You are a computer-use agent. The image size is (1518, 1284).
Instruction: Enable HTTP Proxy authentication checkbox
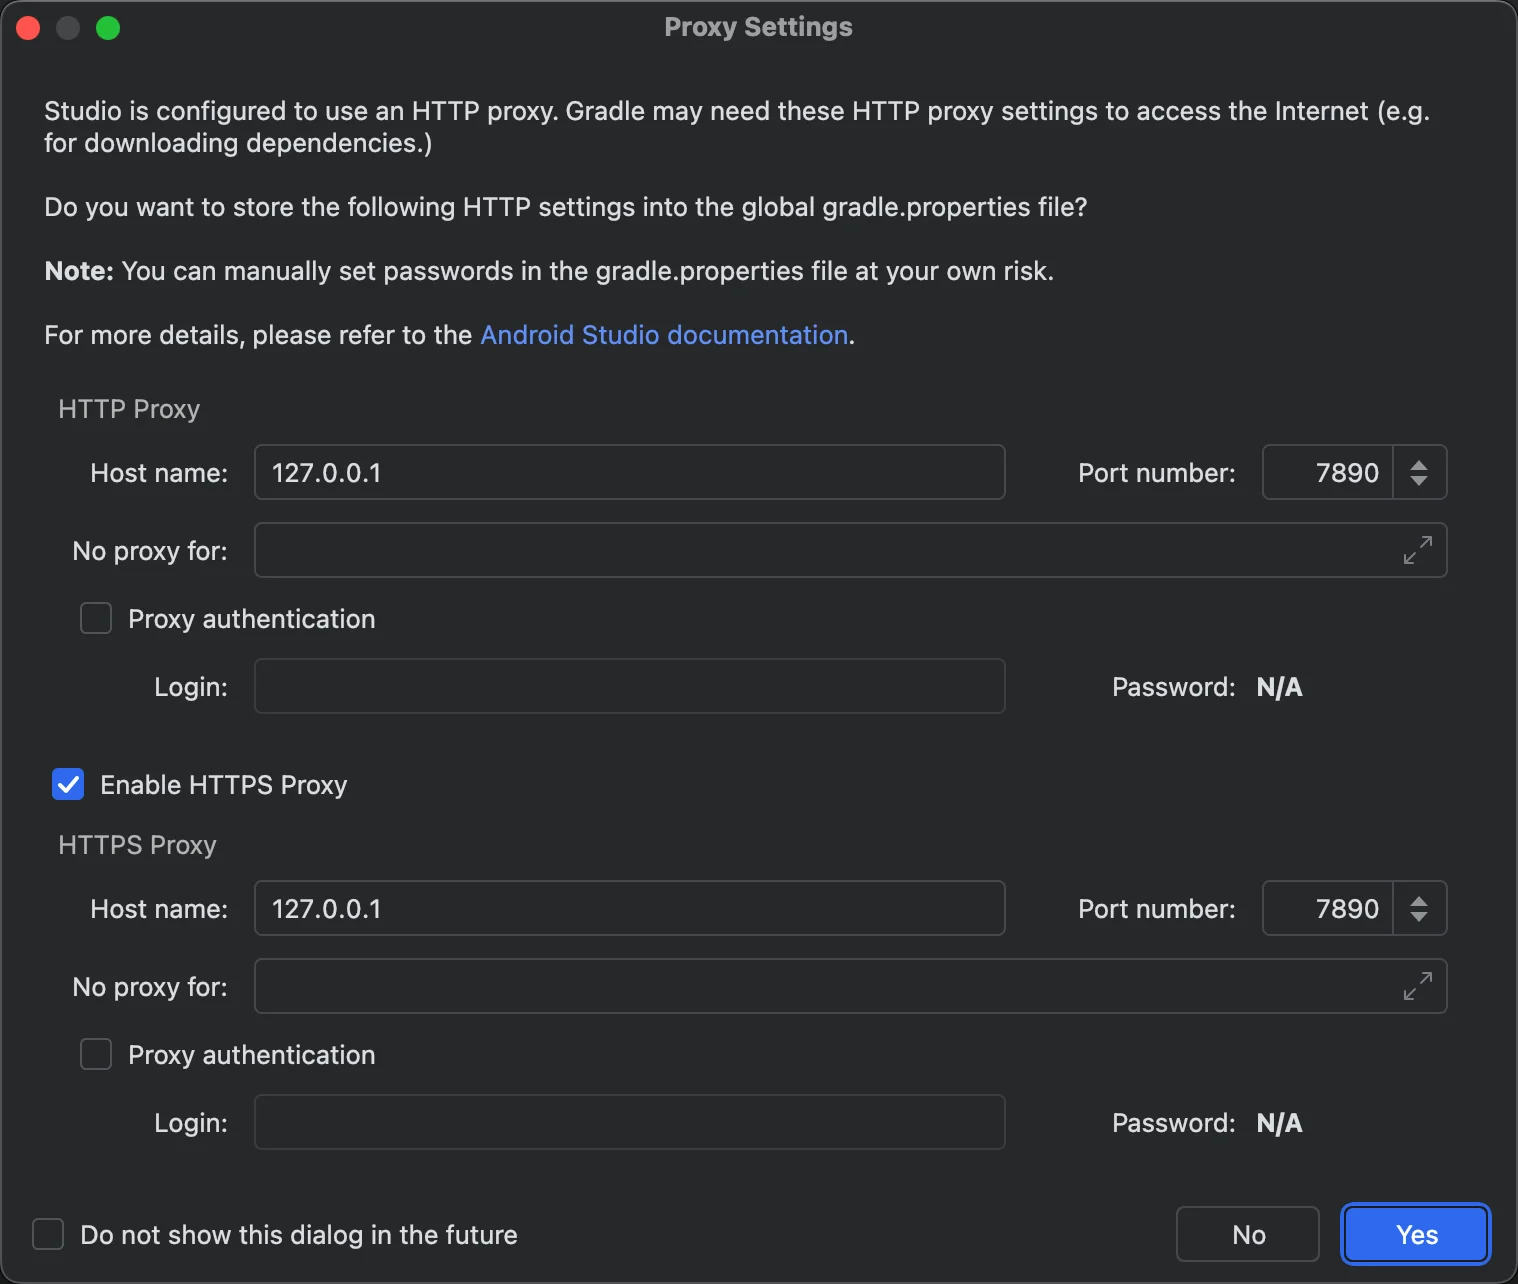pyautogui.click(x=96, y=619)
